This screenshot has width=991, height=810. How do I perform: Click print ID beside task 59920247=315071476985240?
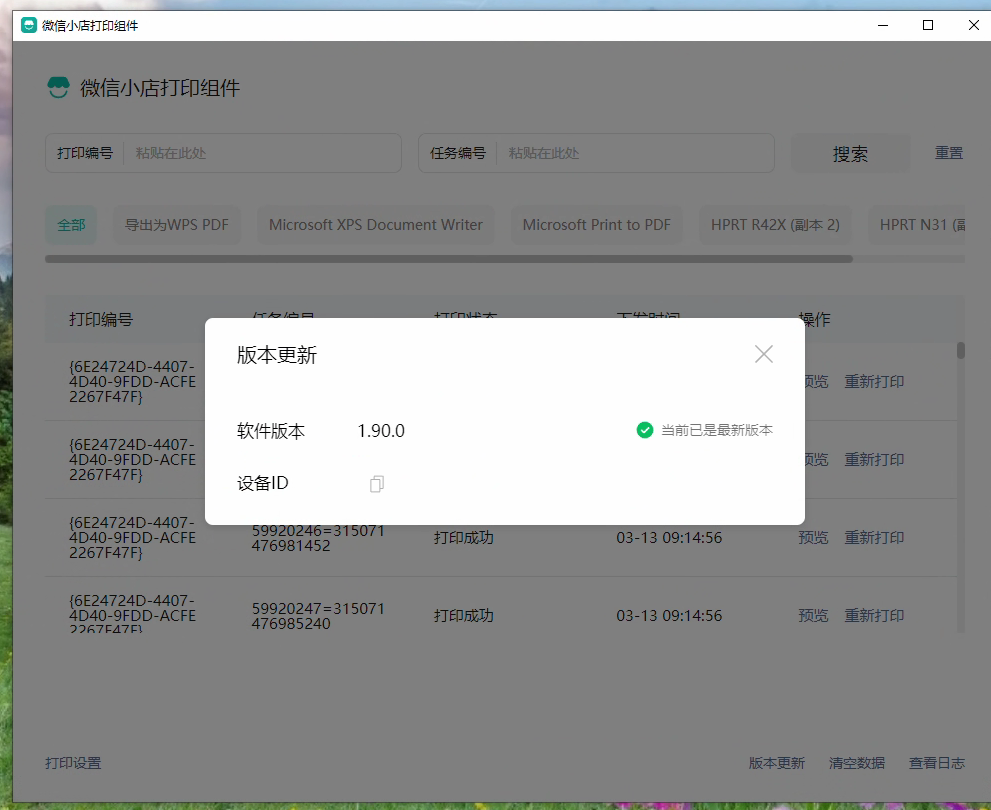pyautogui.click(x=132, y=614)
